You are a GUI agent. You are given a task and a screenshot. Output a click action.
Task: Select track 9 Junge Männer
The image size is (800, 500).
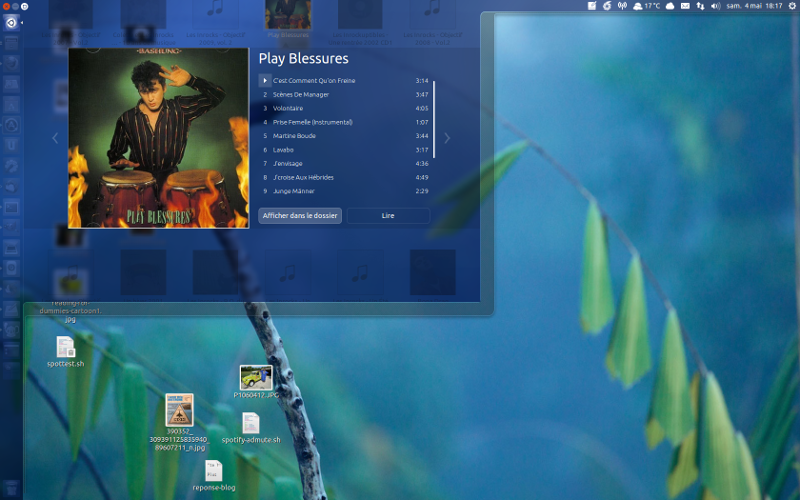[x=345, y=191]
